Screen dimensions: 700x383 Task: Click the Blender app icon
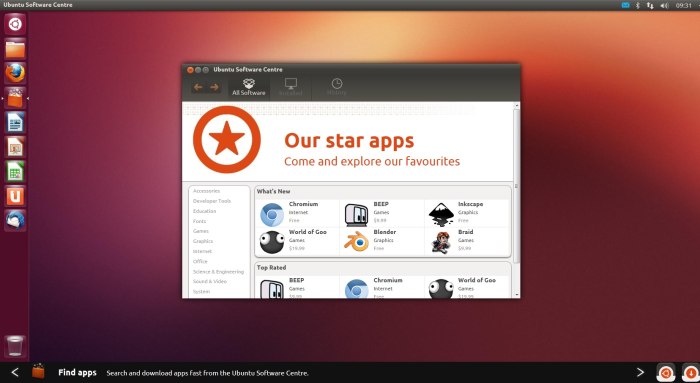[356, 242]
